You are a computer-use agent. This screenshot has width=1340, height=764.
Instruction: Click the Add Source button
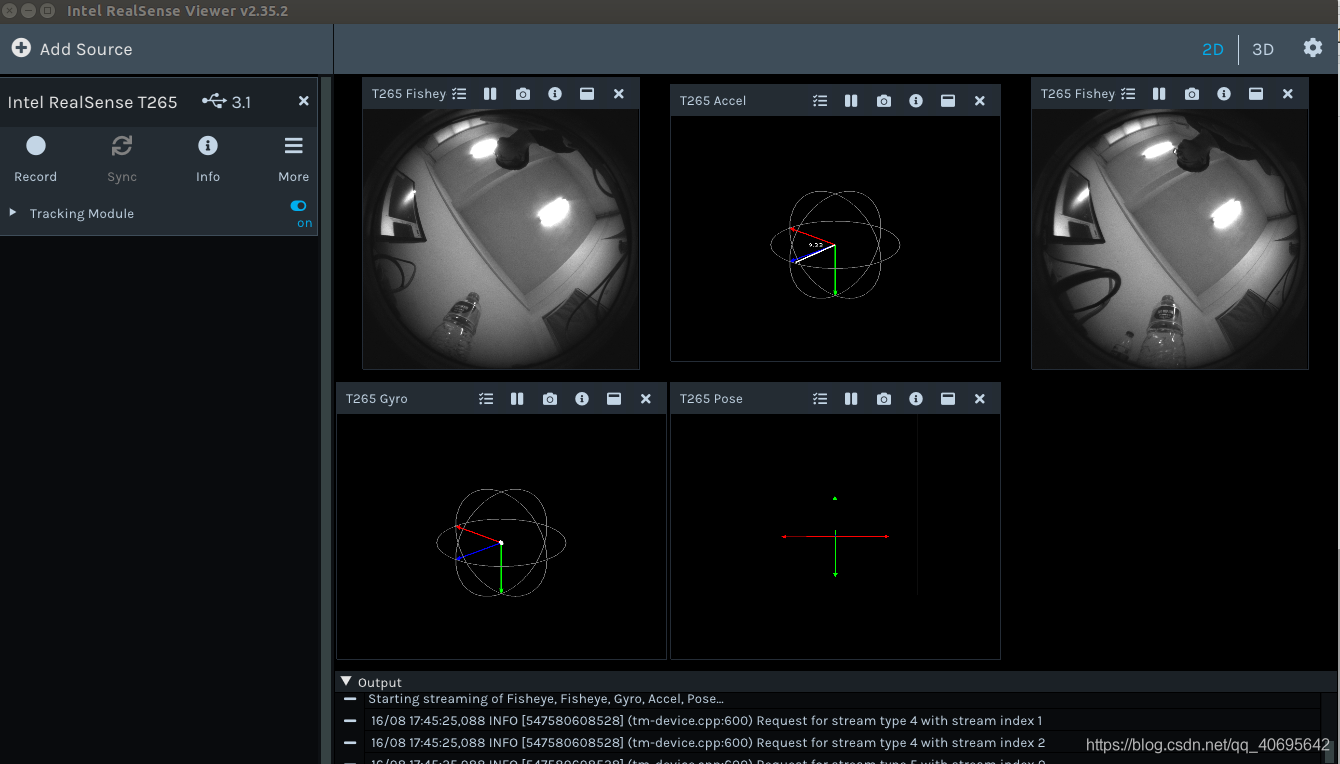coord(72,49)
